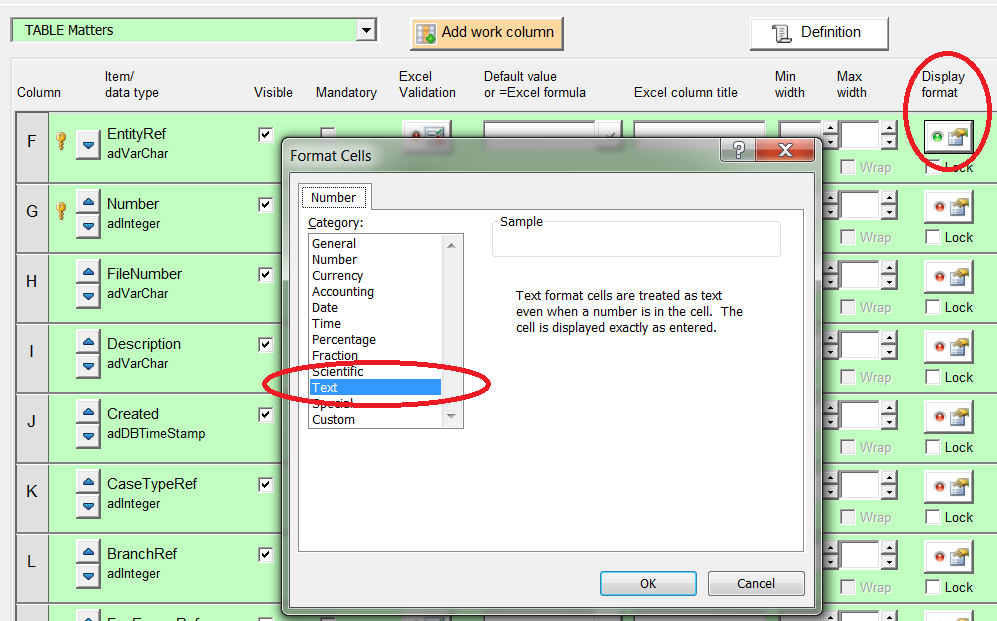Move Number column up
The height and width of the screenshot is (621, 997).
pyautogui.click(x=88, y=202)
